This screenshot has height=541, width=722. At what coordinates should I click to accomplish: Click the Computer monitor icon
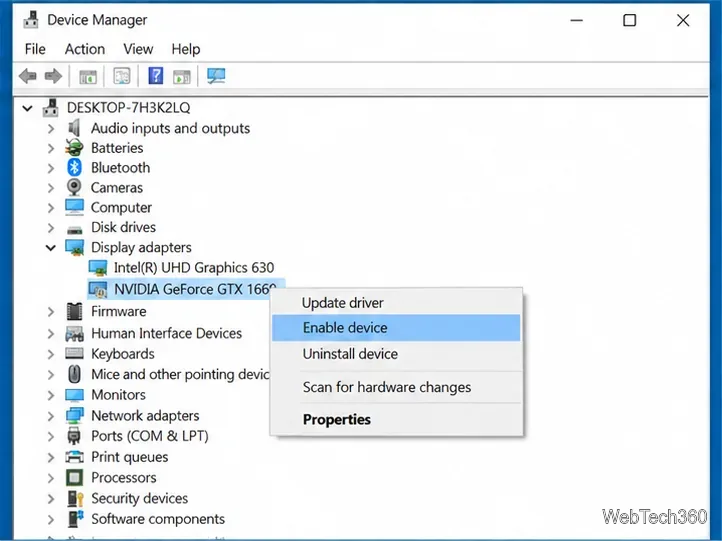[74, 207]
